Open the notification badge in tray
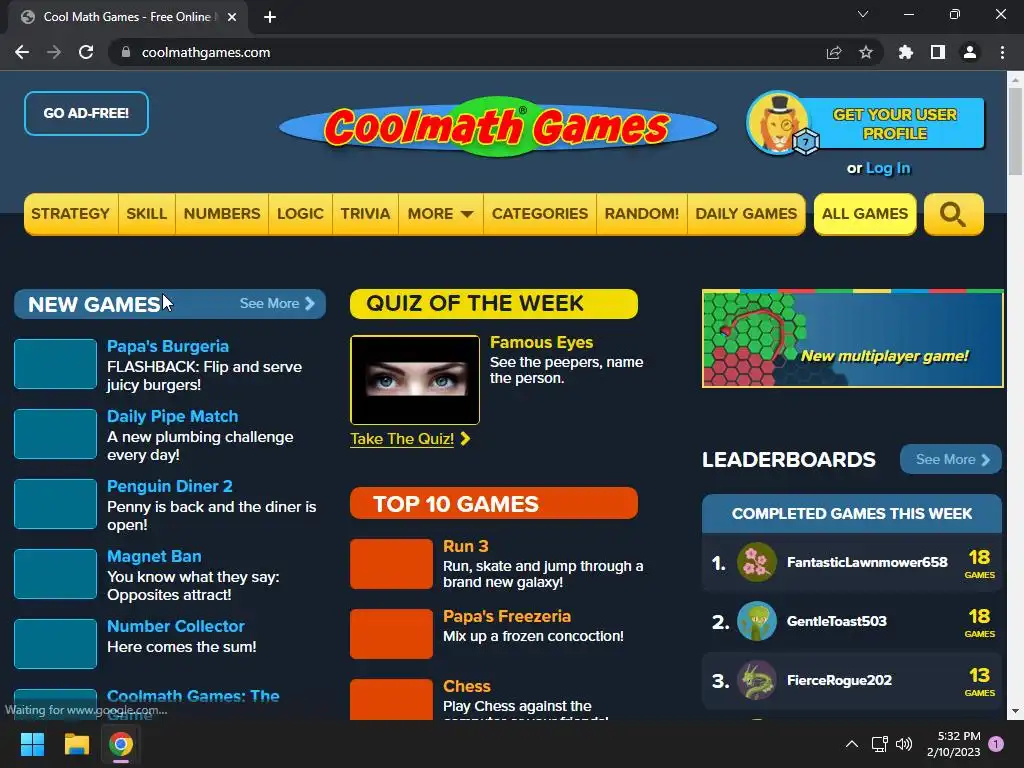Screen dimensions: 1024x768 point(996,744)
